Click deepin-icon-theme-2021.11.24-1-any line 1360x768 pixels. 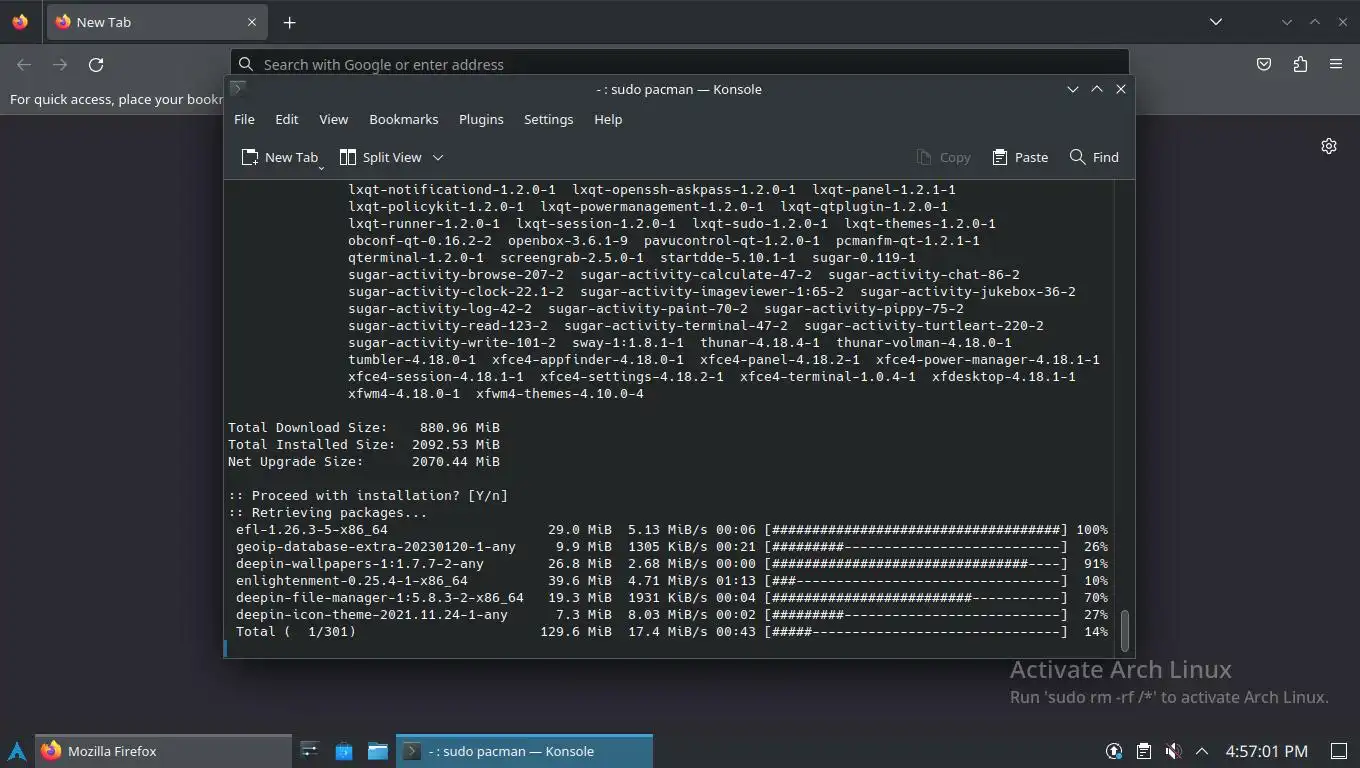(672, 615)
